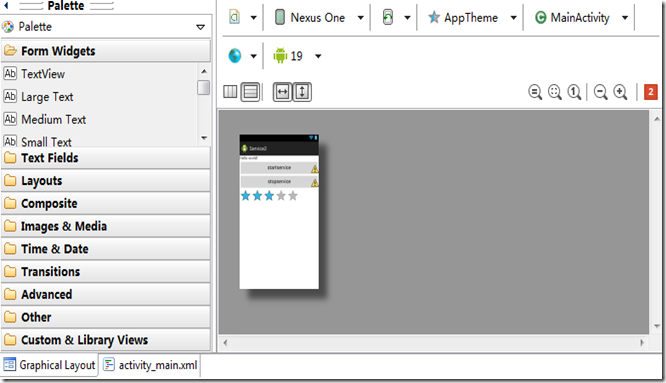Select Small Text widget in palette

pos(38,141)
